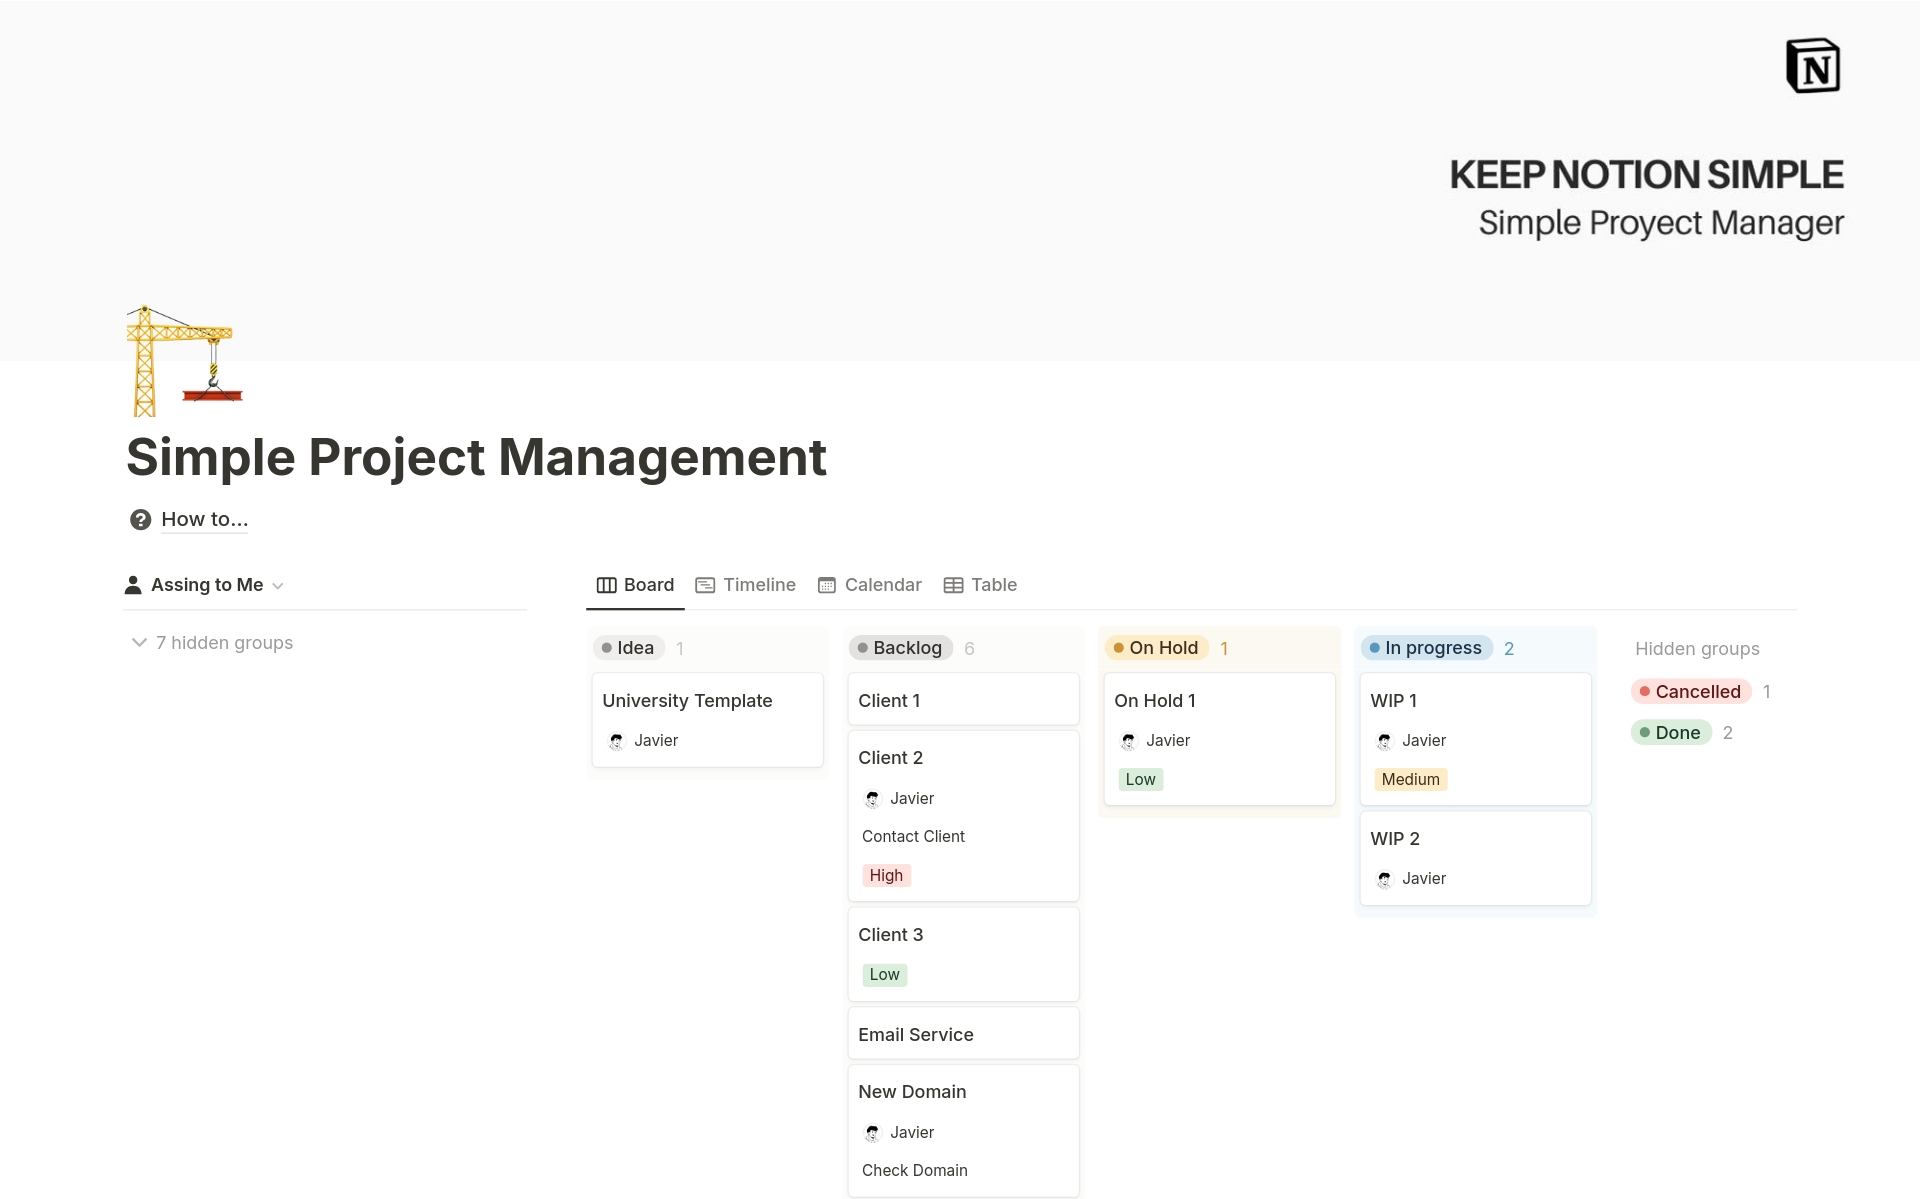Click the person icon next to Assing to Me
The height and width of the screenshot is (1199, 1920).
(133, 584)
